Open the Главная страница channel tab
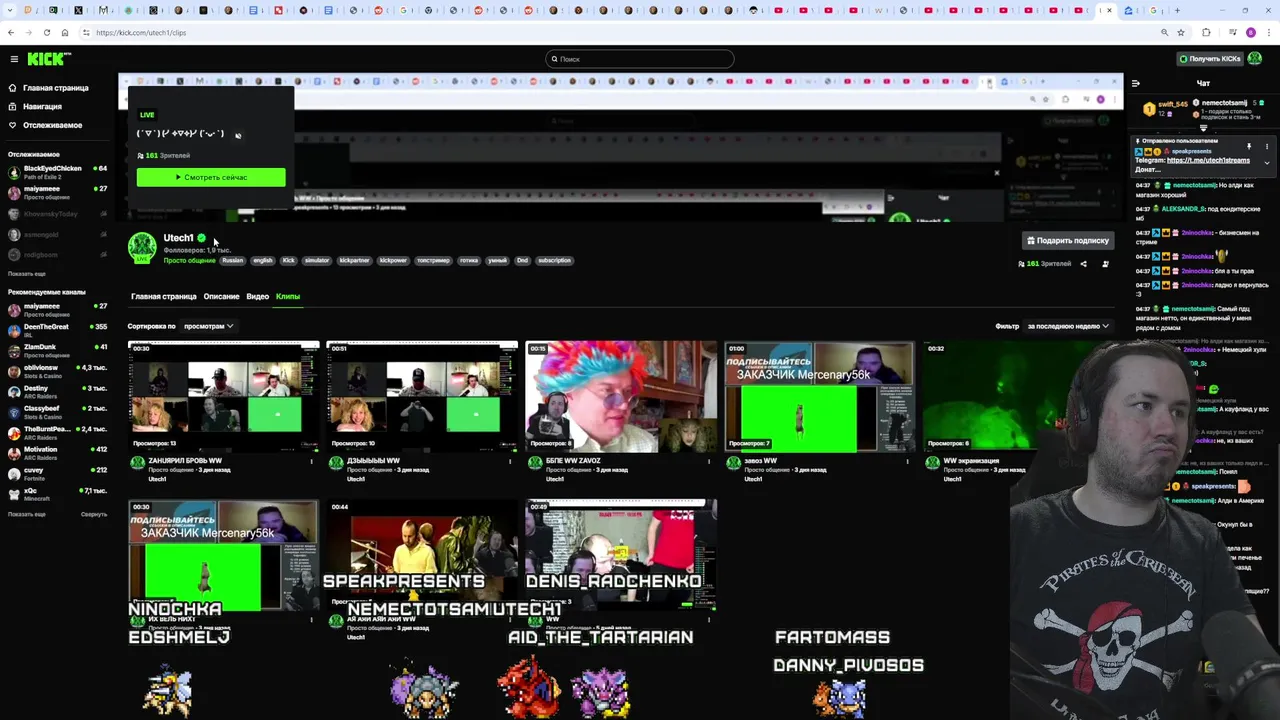 pyautogui.click(x=164, y=296)
